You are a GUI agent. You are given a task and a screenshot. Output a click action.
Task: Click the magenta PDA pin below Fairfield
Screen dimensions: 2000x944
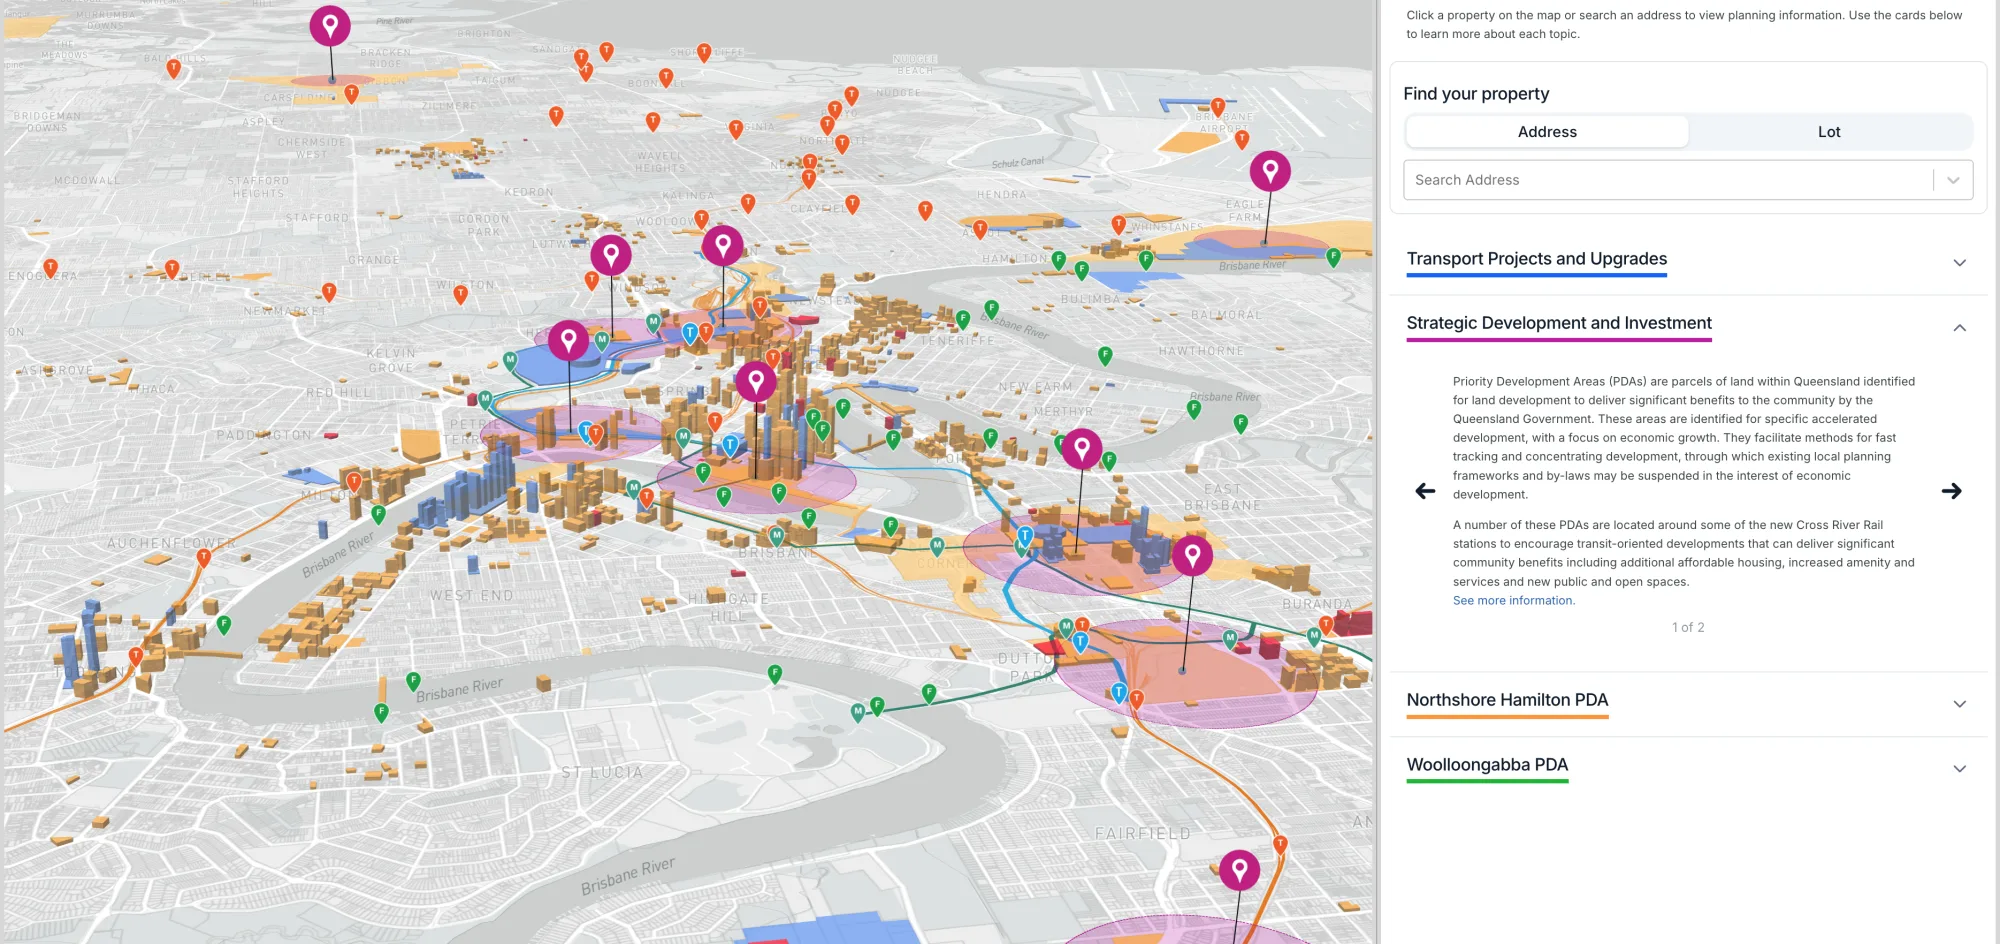click(1240, 870)
